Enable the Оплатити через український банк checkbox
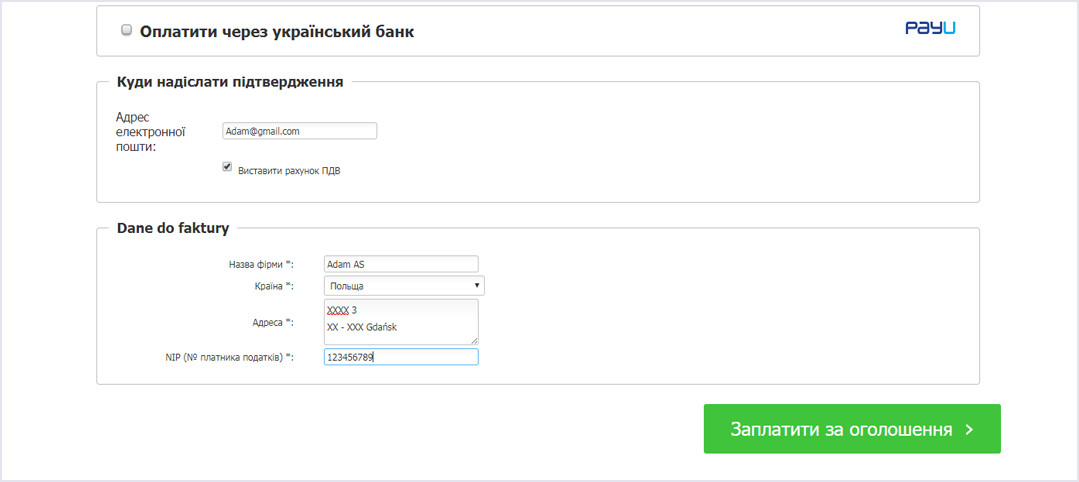 point(126,30)
